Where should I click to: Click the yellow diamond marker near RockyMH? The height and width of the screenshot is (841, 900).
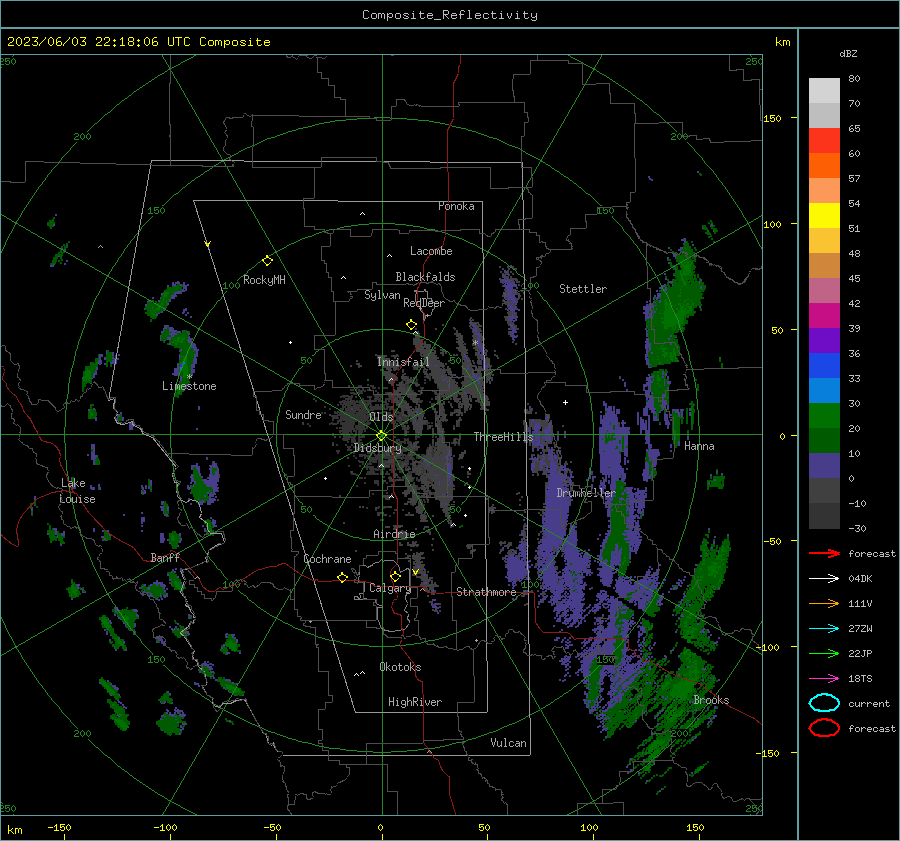point(267,261)
